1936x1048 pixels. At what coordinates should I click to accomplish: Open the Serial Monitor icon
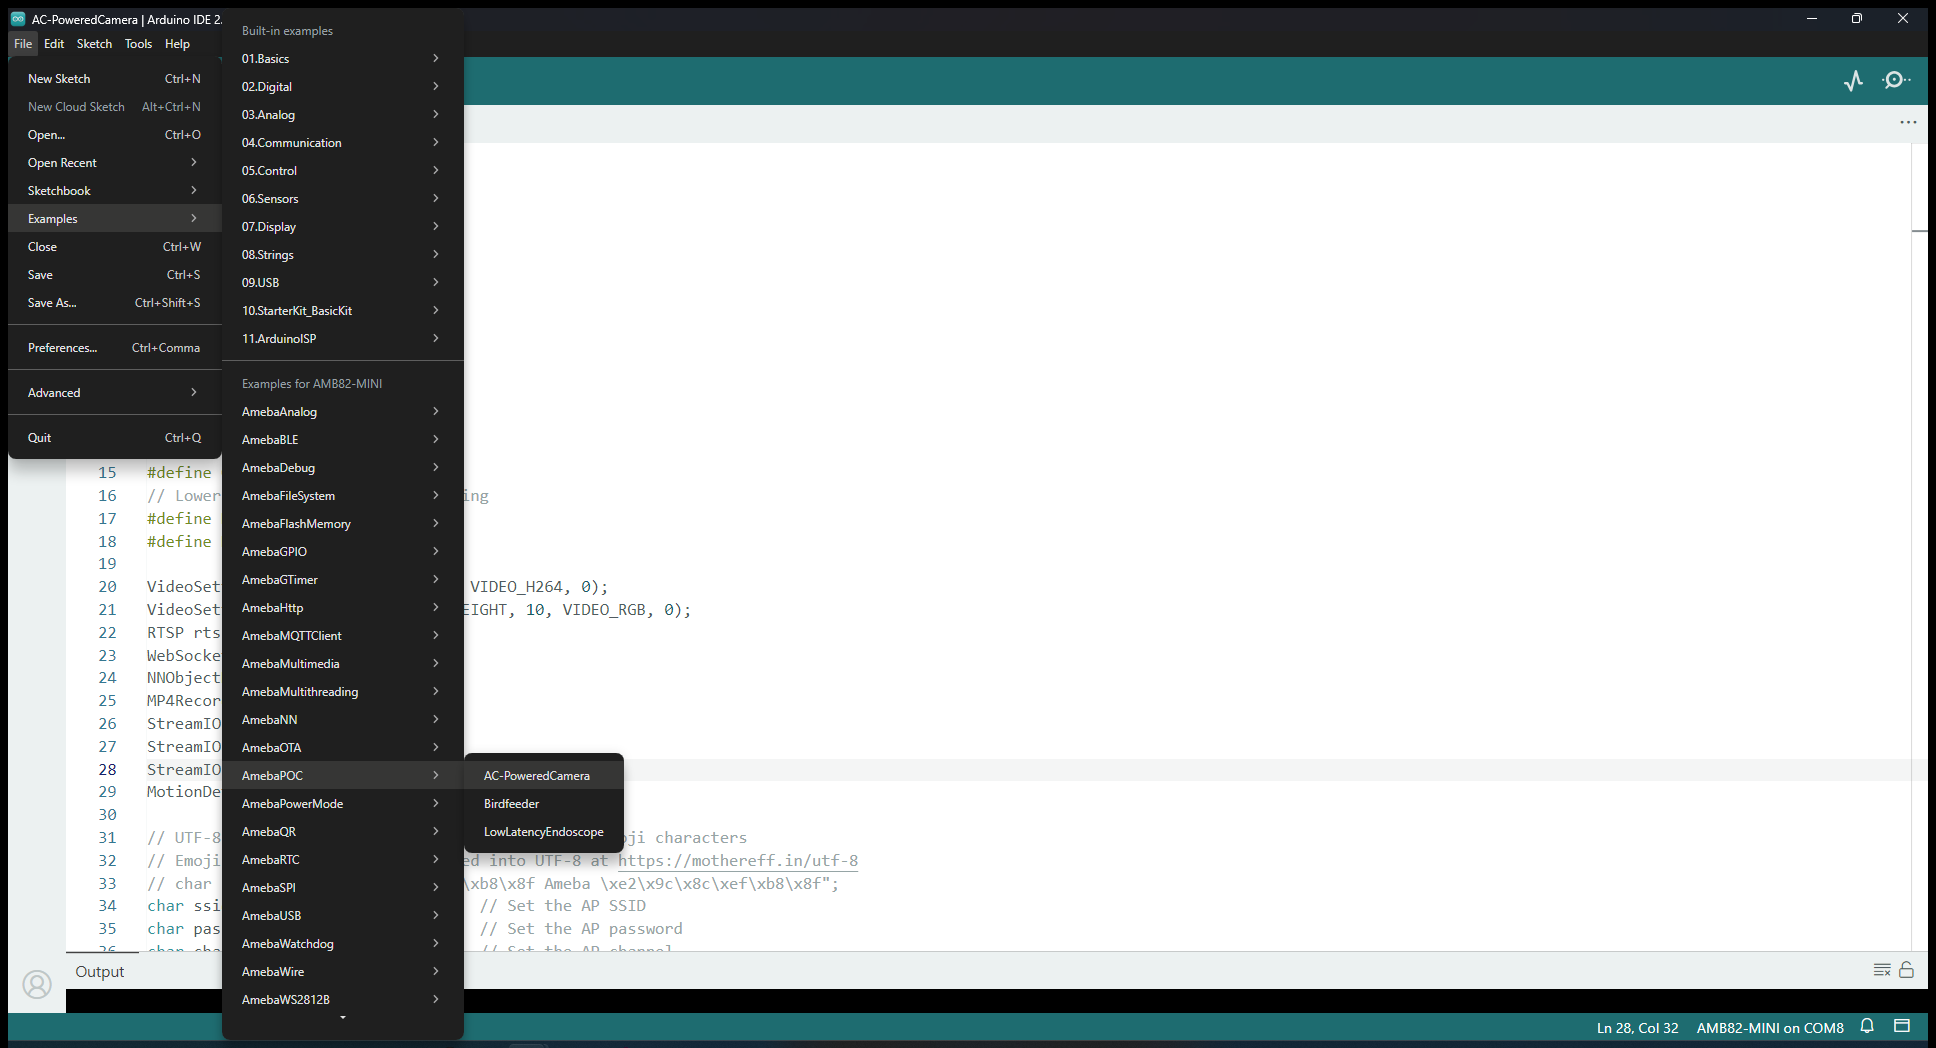tap(1895, 81)
